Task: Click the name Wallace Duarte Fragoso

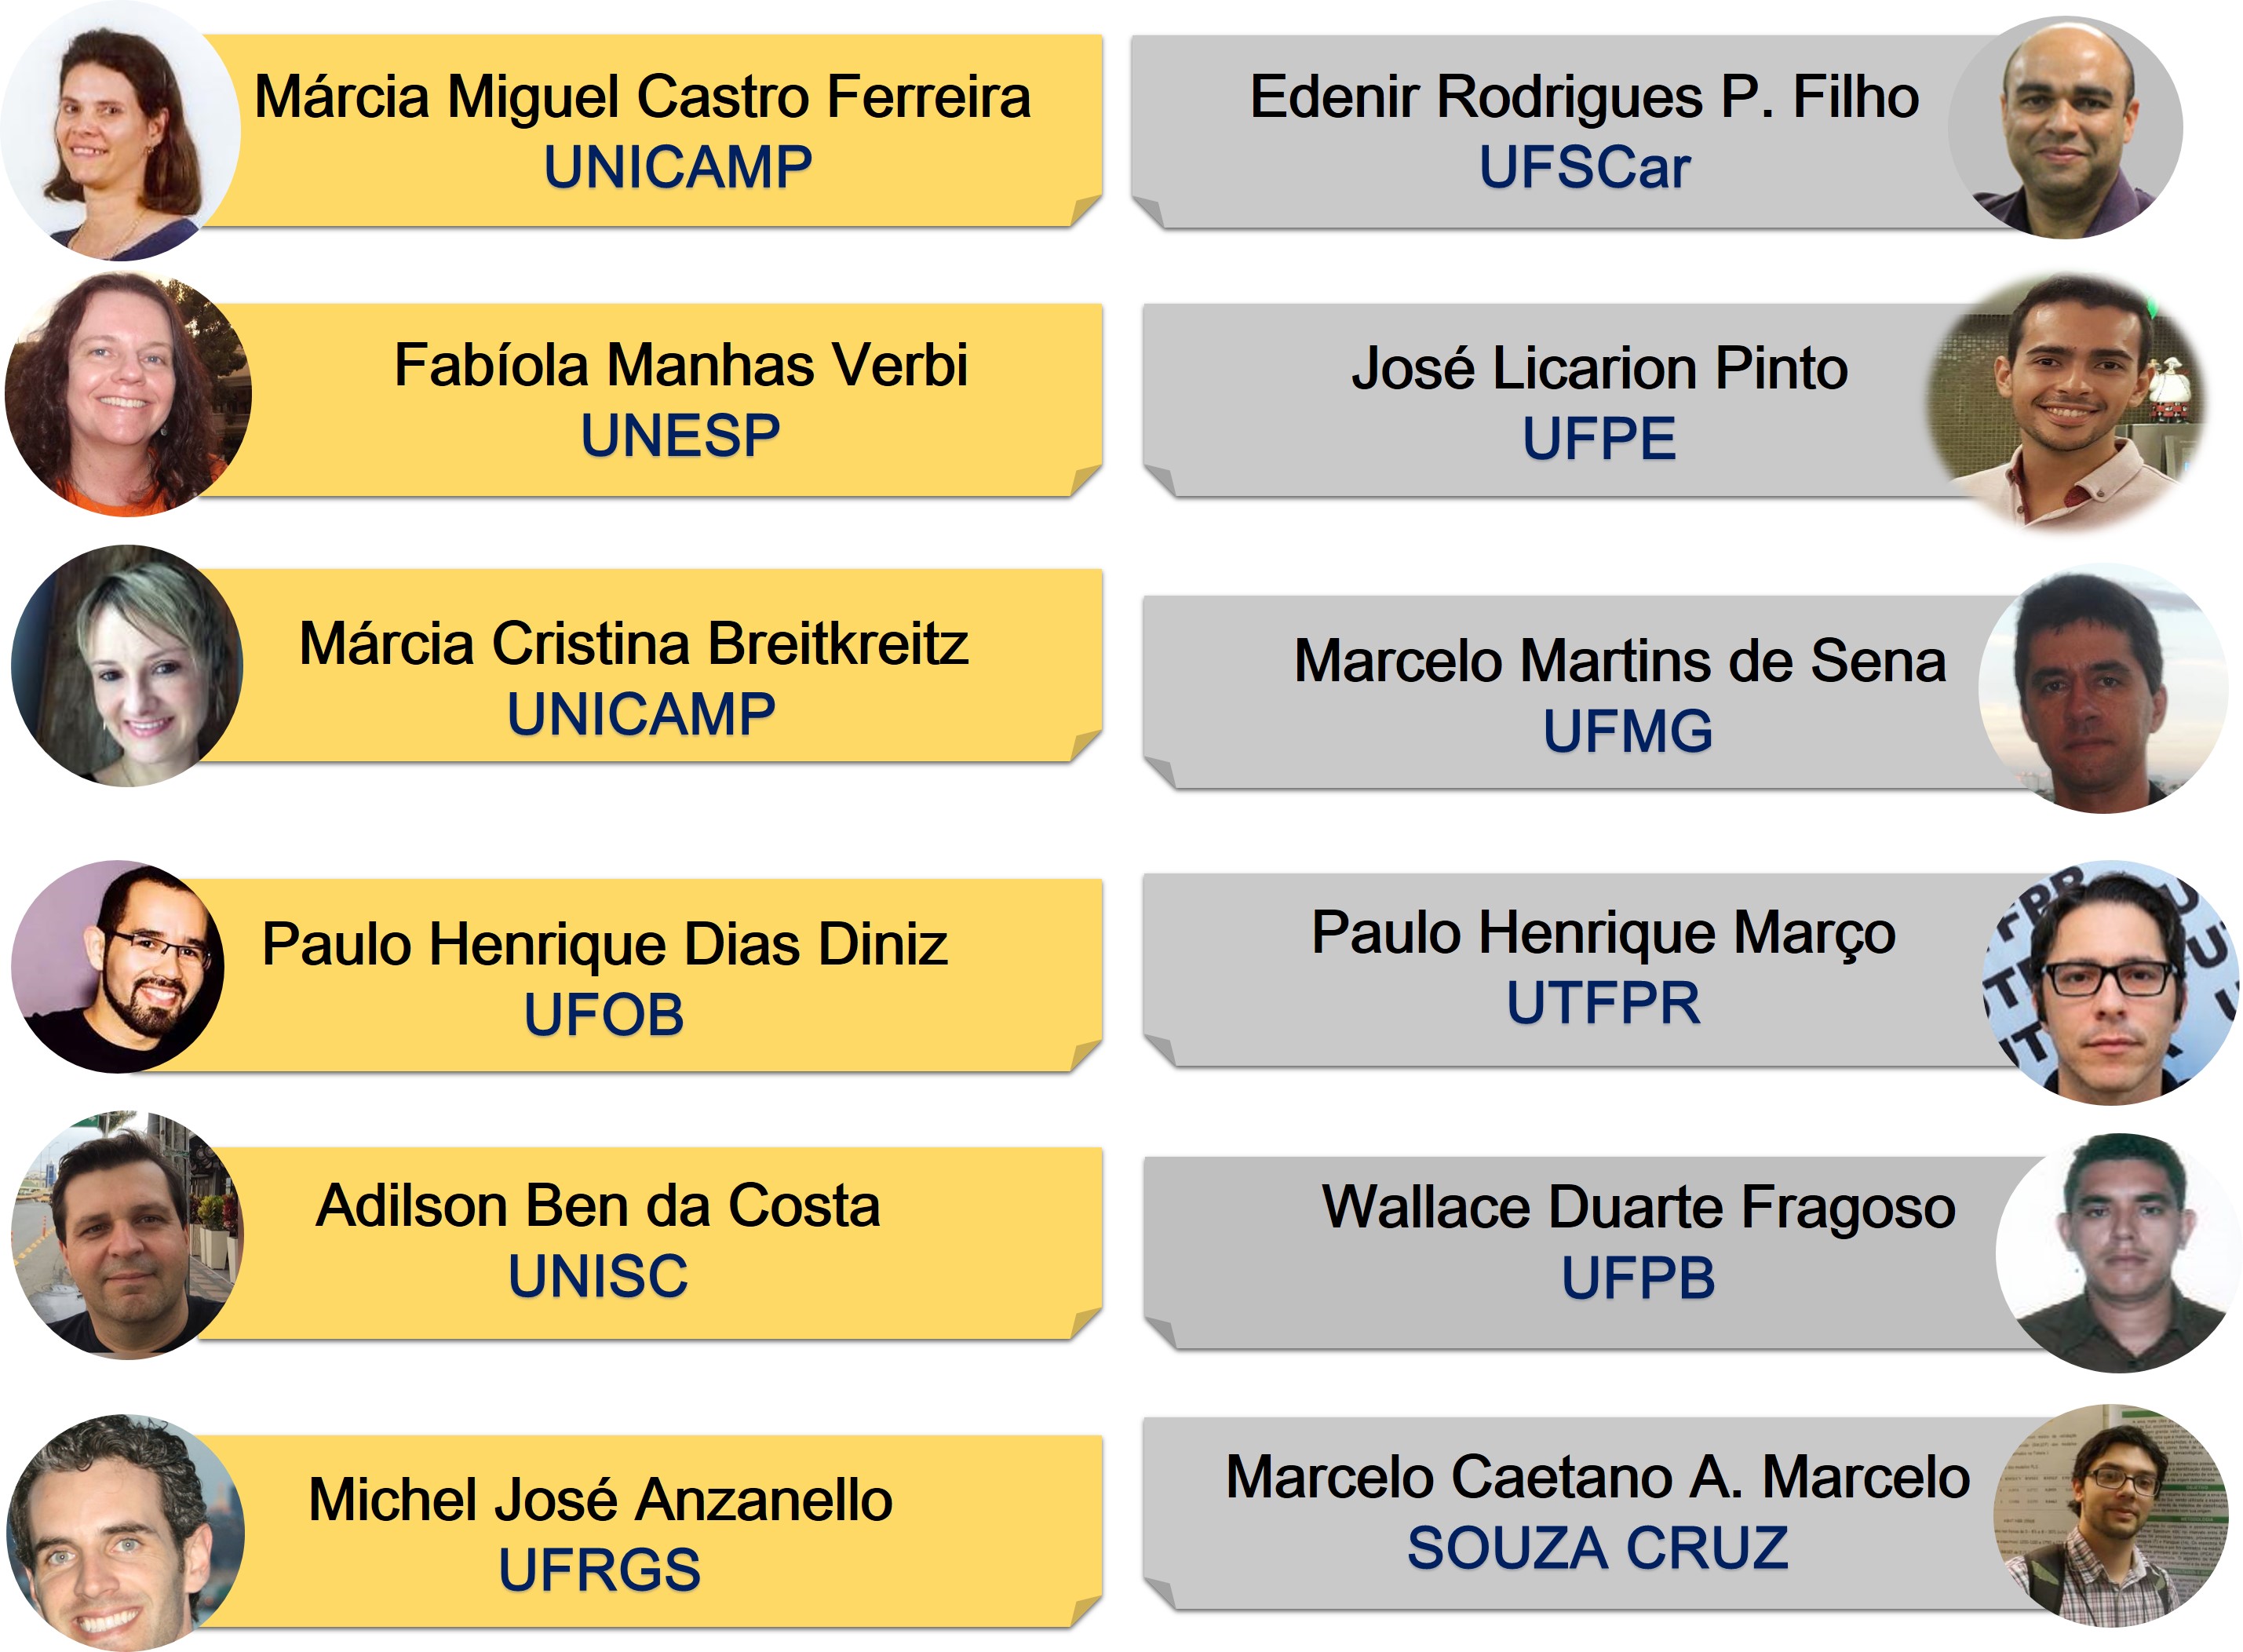Action: pyautogui.click(x=1638, y=1208)
